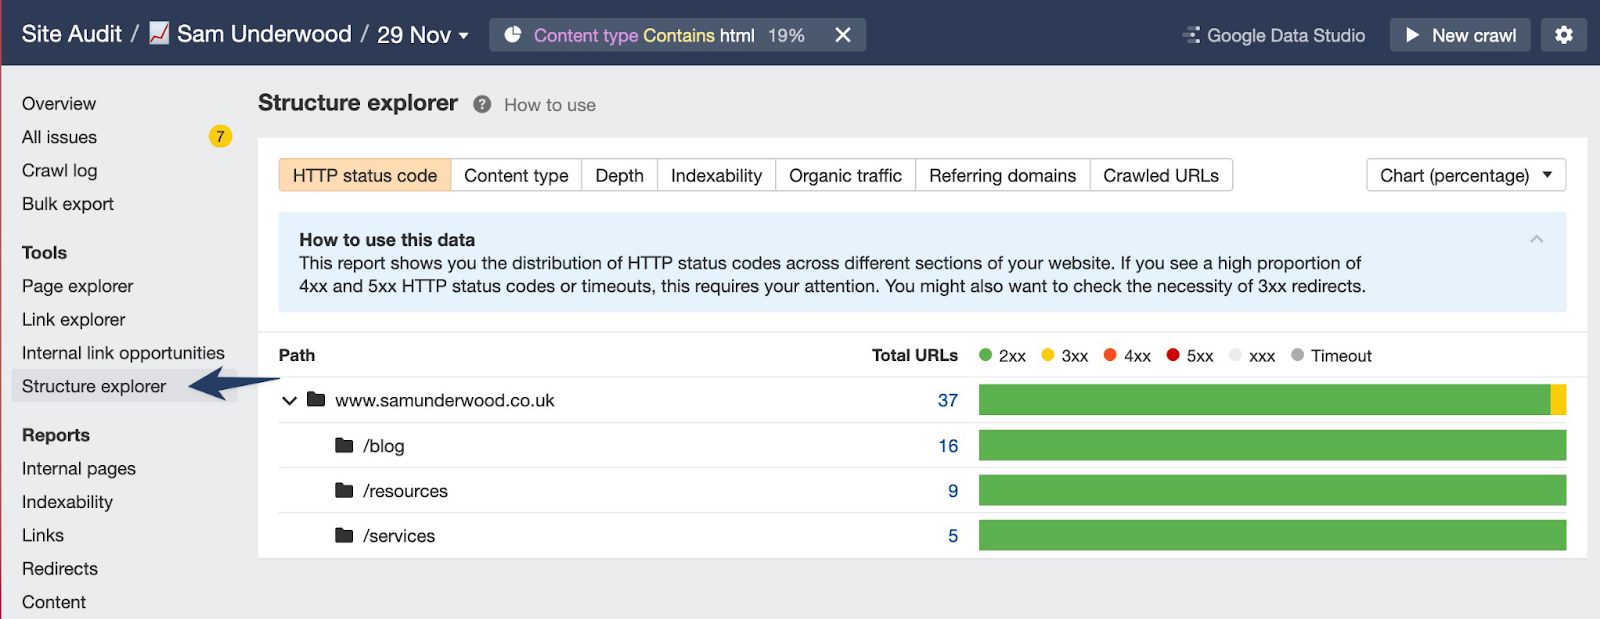Click the pie chart filter icon
This screenshot has width=1600, height=619.
[513, 35]
